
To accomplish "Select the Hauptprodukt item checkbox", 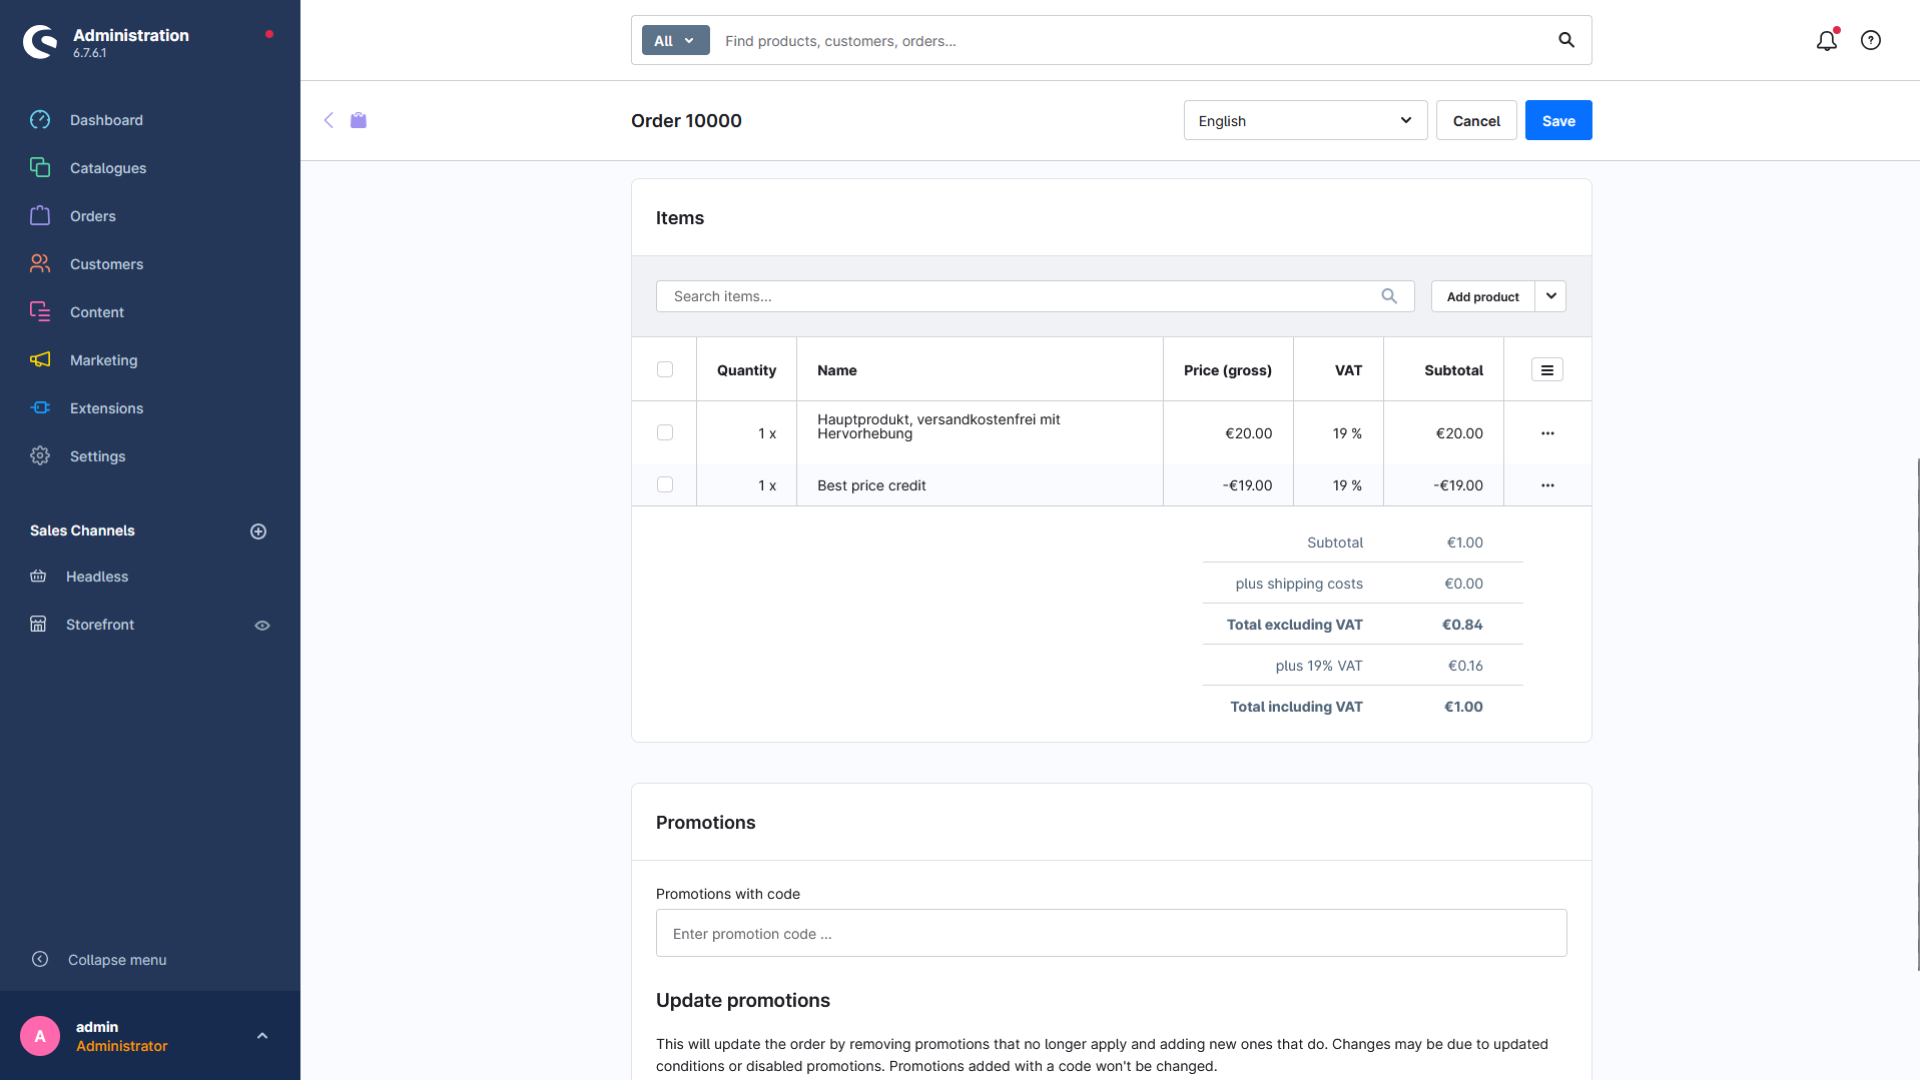I will tap(665, 433).
